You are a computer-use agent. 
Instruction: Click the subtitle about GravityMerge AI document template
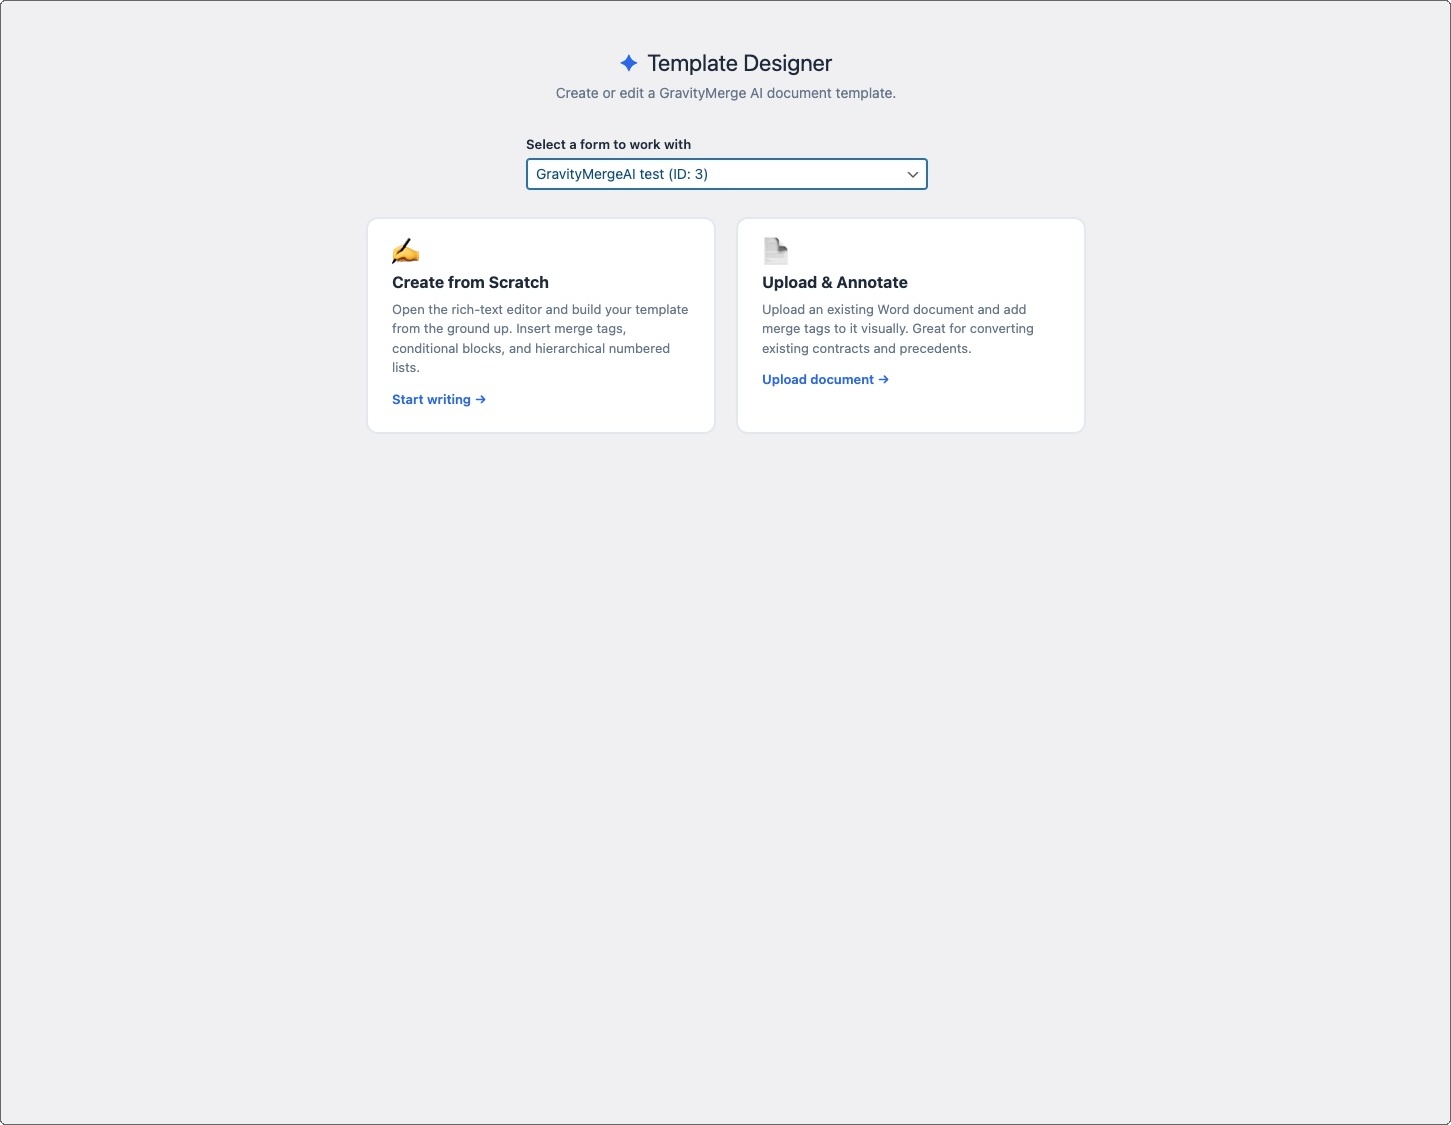[725, 93]
